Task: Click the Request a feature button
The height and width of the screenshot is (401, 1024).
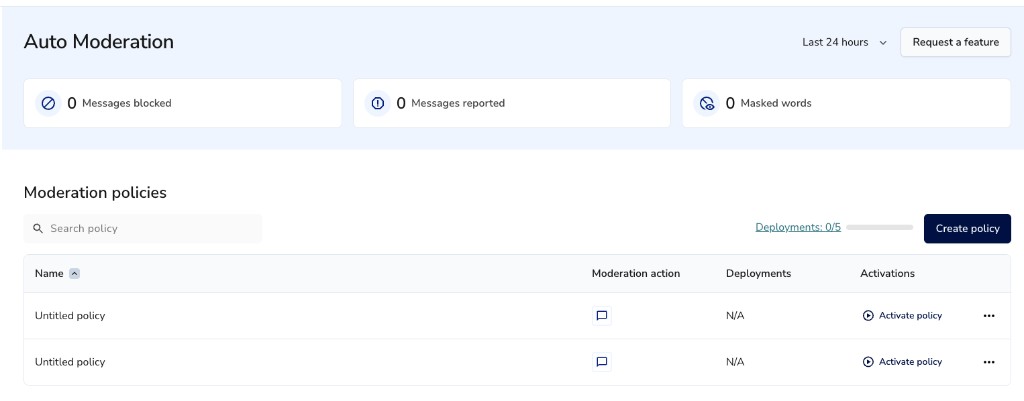Action: point(955,42)
